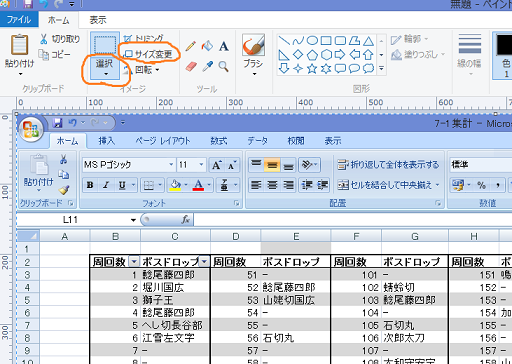Toggle Italic (I) in Excel font group
512x364 pixels.
tap(106, 185)
